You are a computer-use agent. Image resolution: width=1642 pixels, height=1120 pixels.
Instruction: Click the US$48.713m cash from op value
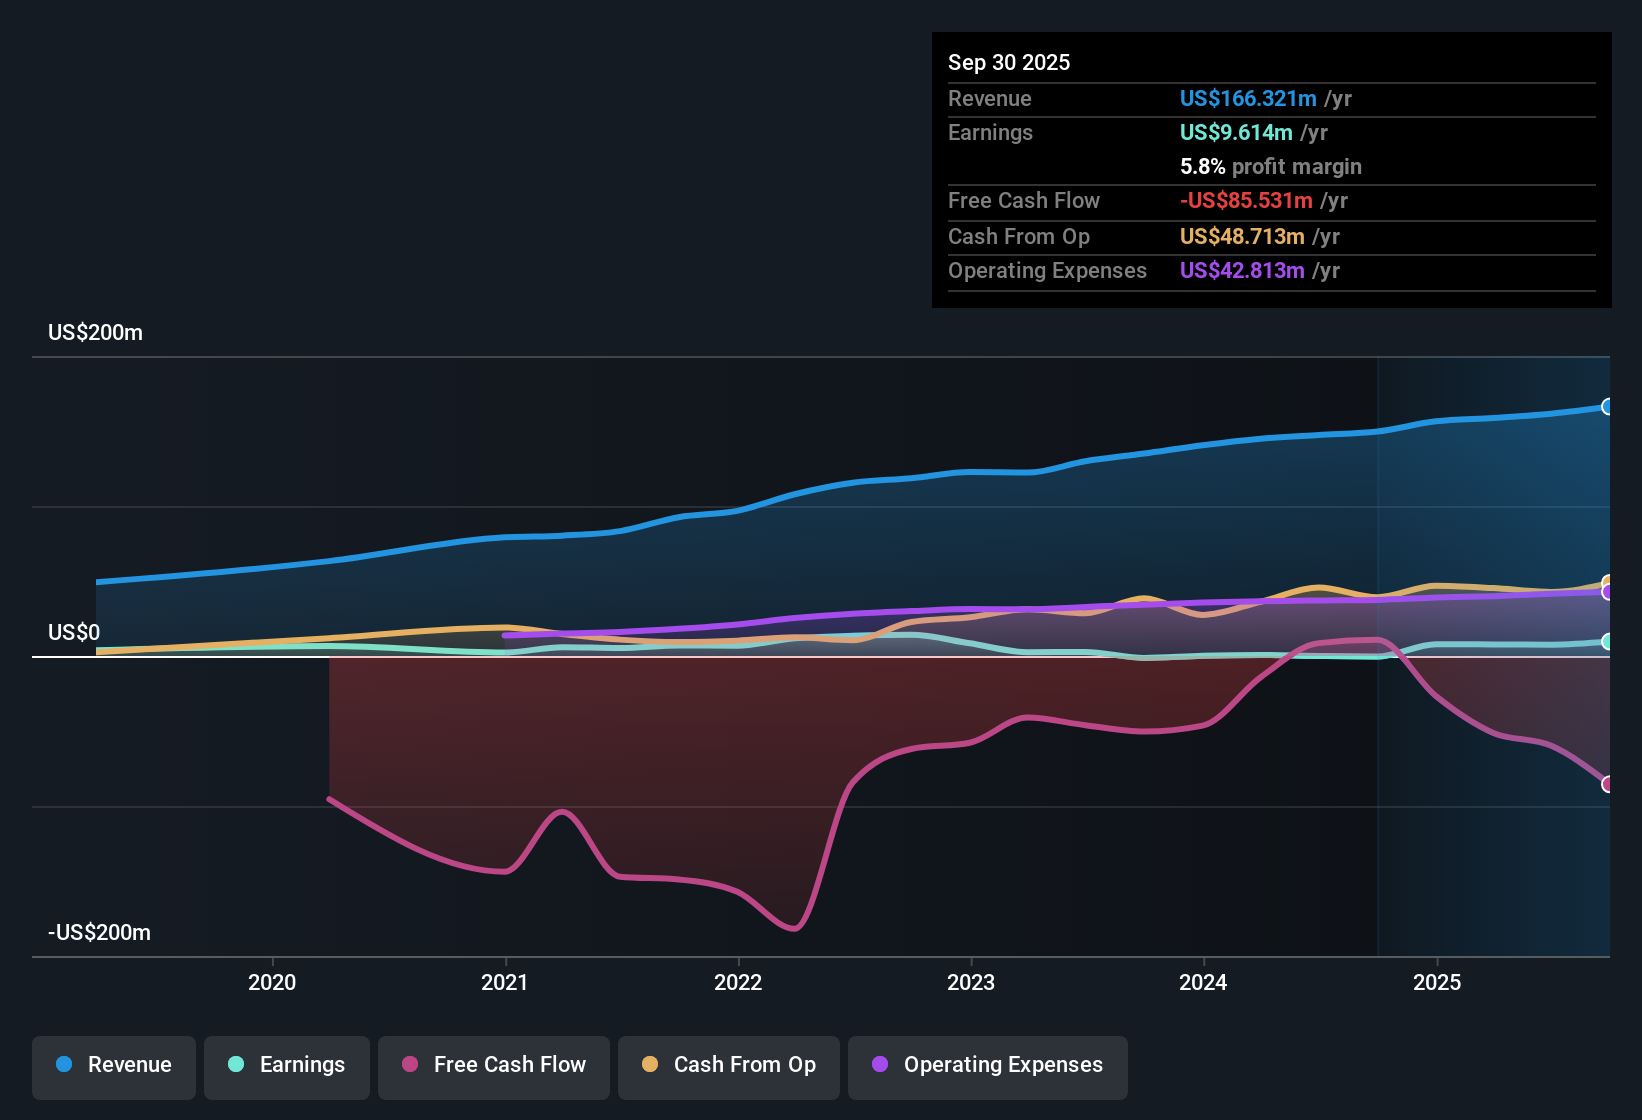tap(1242, 236)
